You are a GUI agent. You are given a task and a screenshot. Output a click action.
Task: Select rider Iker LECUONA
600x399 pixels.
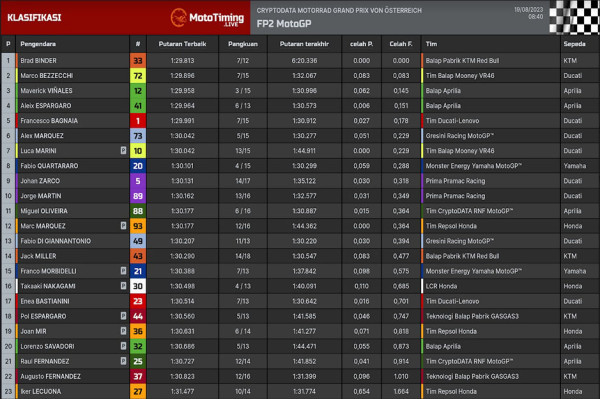41,391
